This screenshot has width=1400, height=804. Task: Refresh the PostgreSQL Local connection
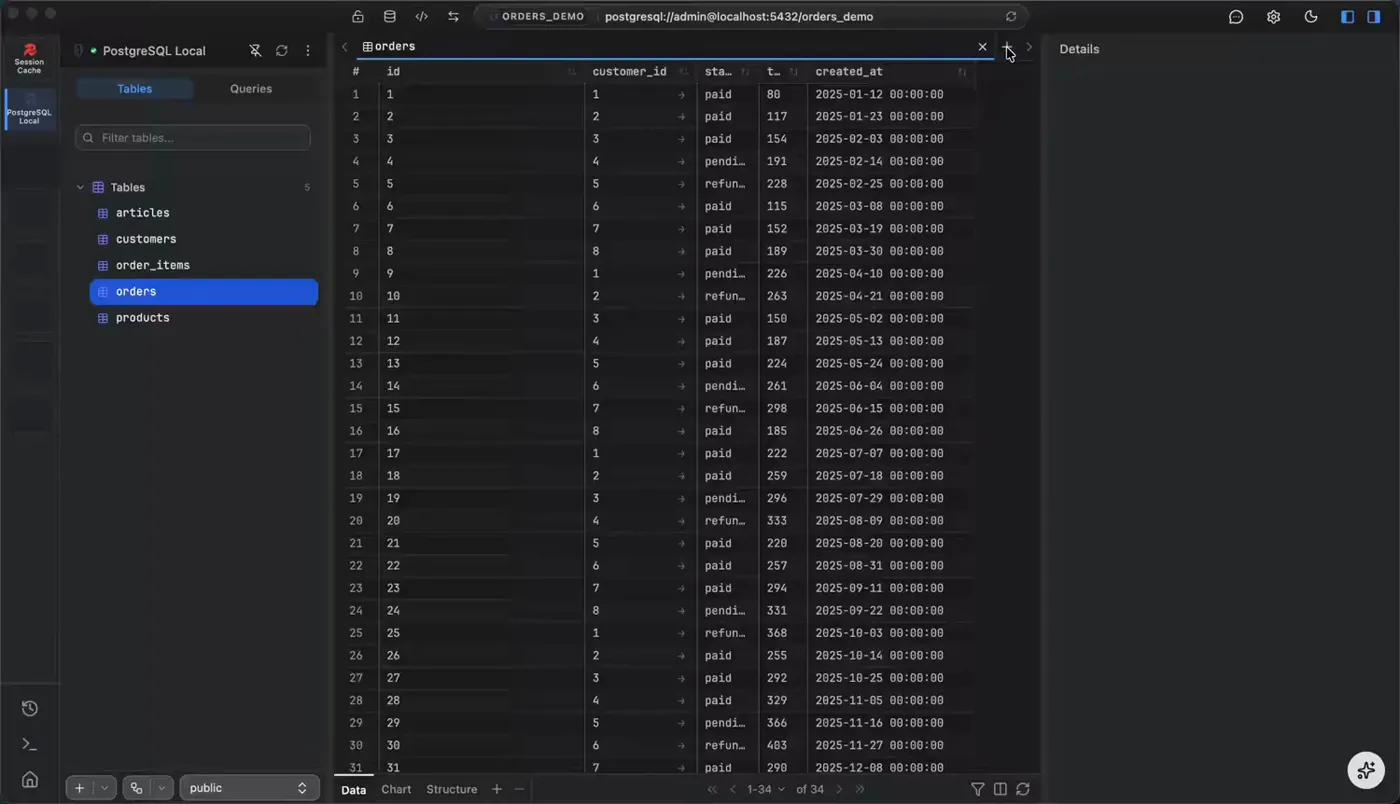coord(282,51)
